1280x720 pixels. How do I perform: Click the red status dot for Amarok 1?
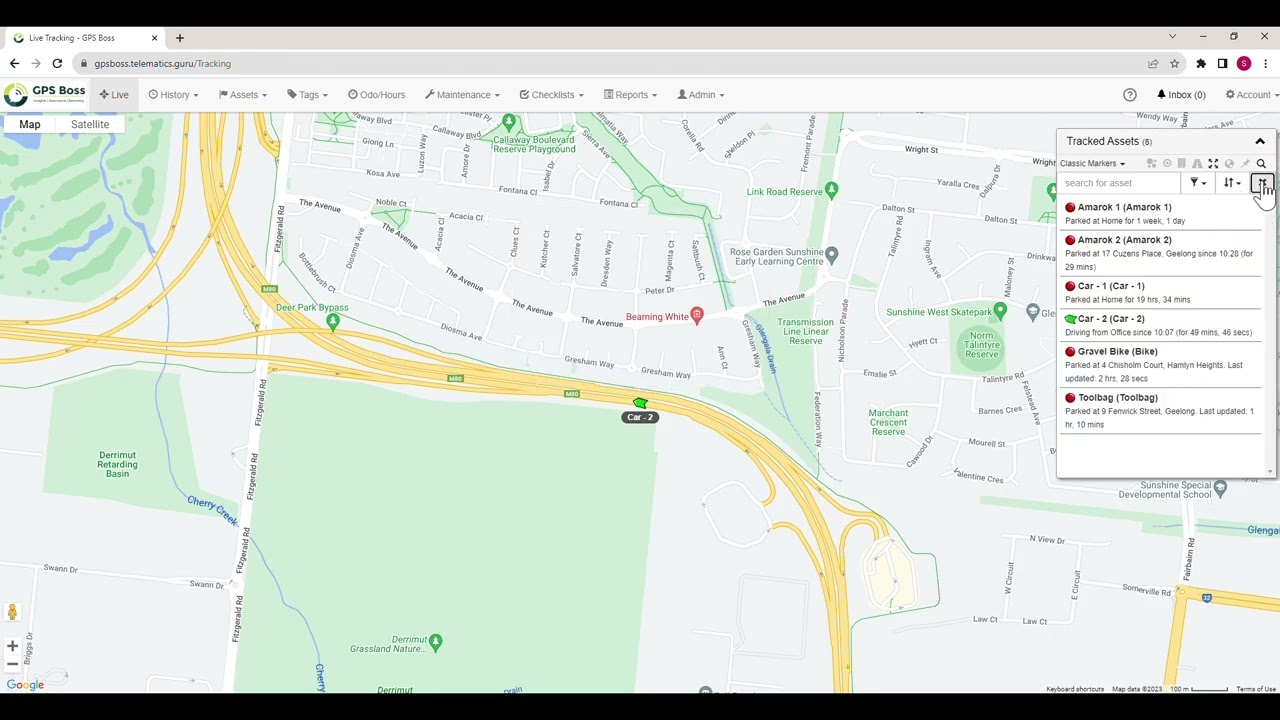pyautogui.click(x=1070, y=208)
